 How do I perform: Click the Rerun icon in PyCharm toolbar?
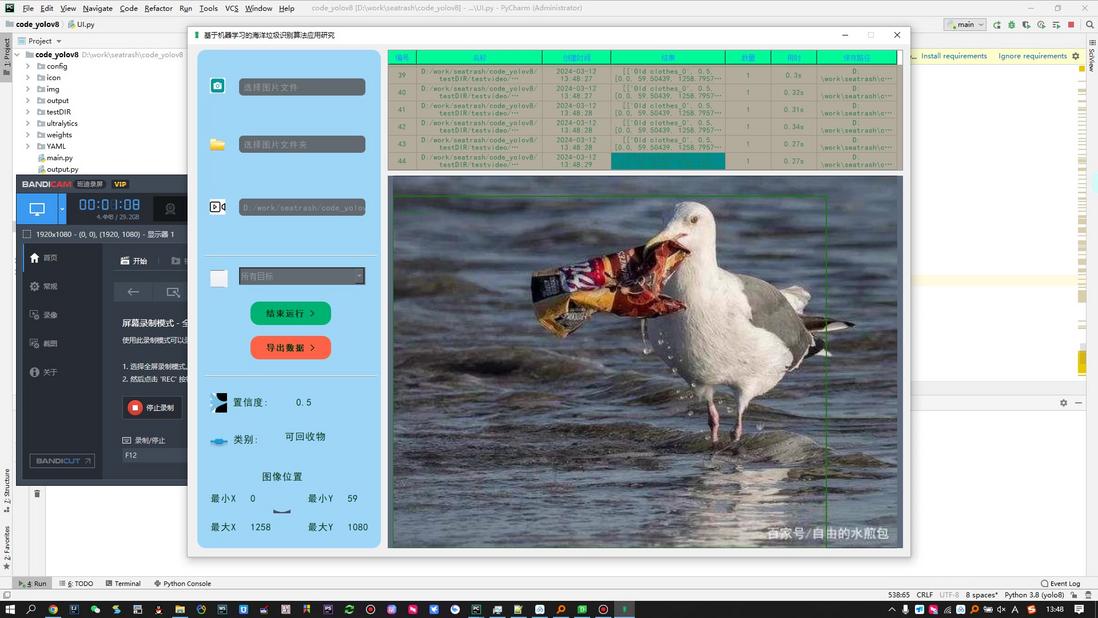[996, 24]
